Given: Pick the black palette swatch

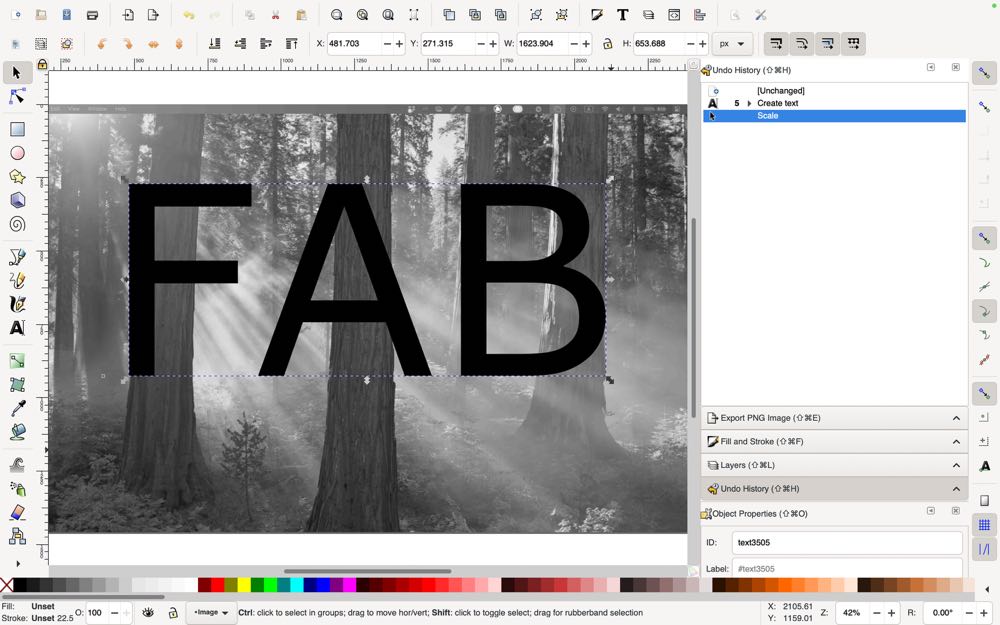Looking at the screenshot, I should (x=20, y=585).
